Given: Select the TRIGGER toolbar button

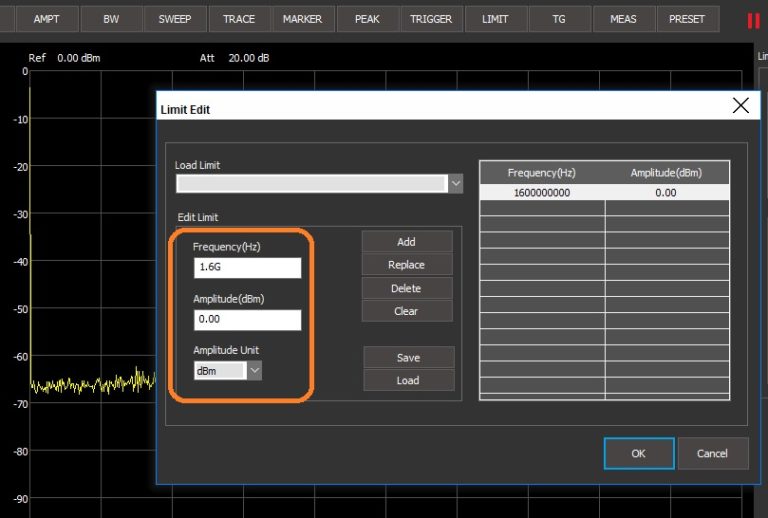Looking at the screenshot, I should point(431,19).
